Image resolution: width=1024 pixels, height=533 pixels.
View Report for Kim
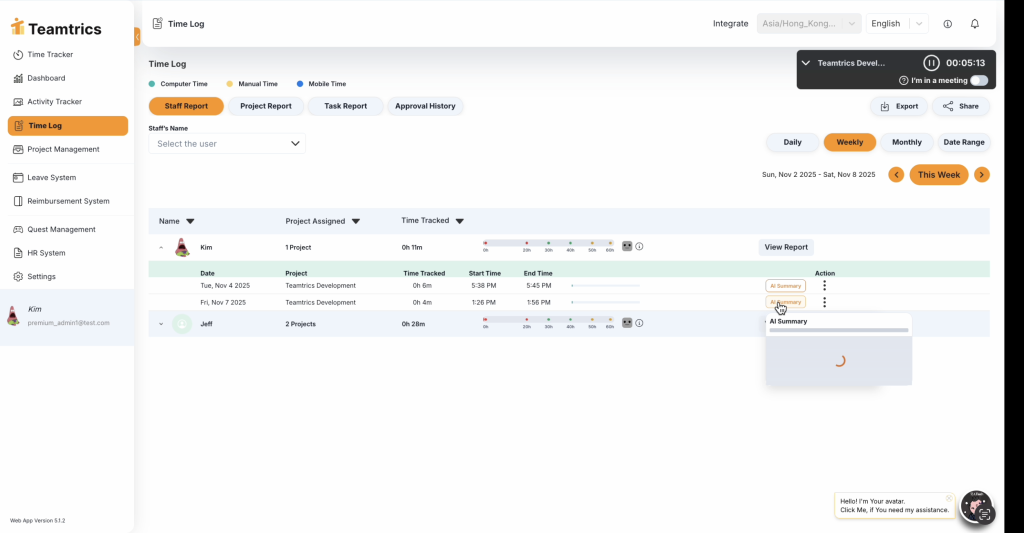(786, 247)
